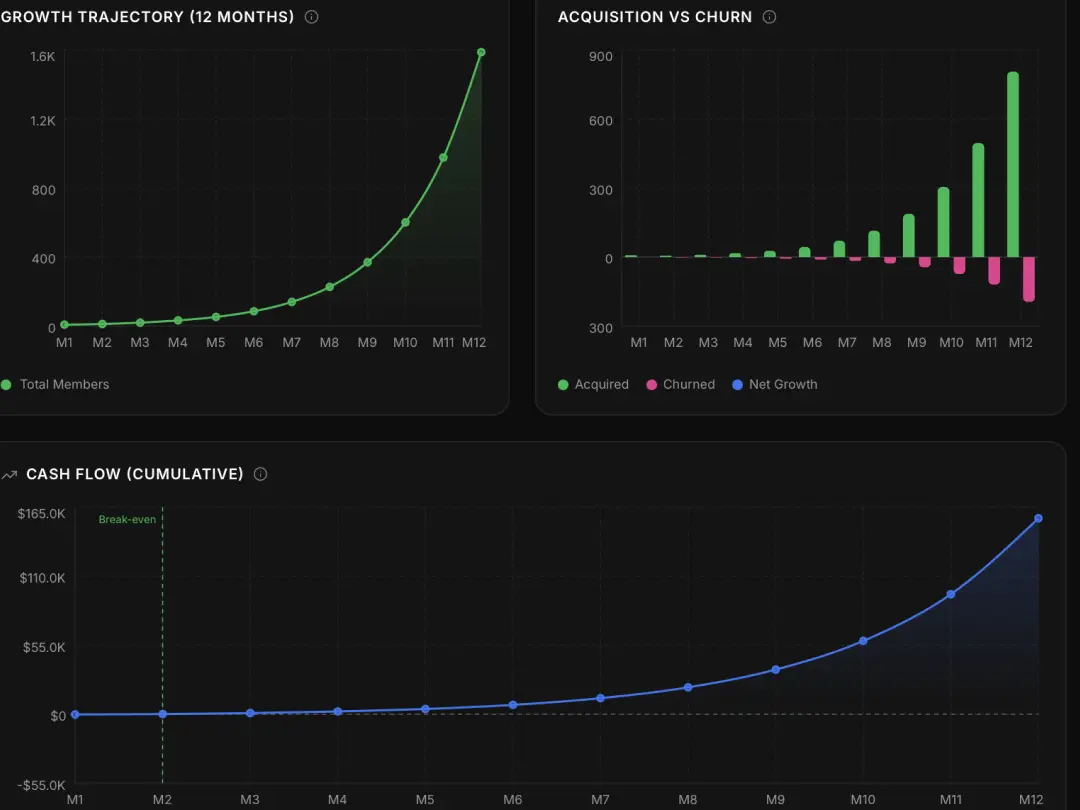Select the M12 data point on Cash Flow line
This screenshot has width=1080, height=810.
pos(1038,518)
